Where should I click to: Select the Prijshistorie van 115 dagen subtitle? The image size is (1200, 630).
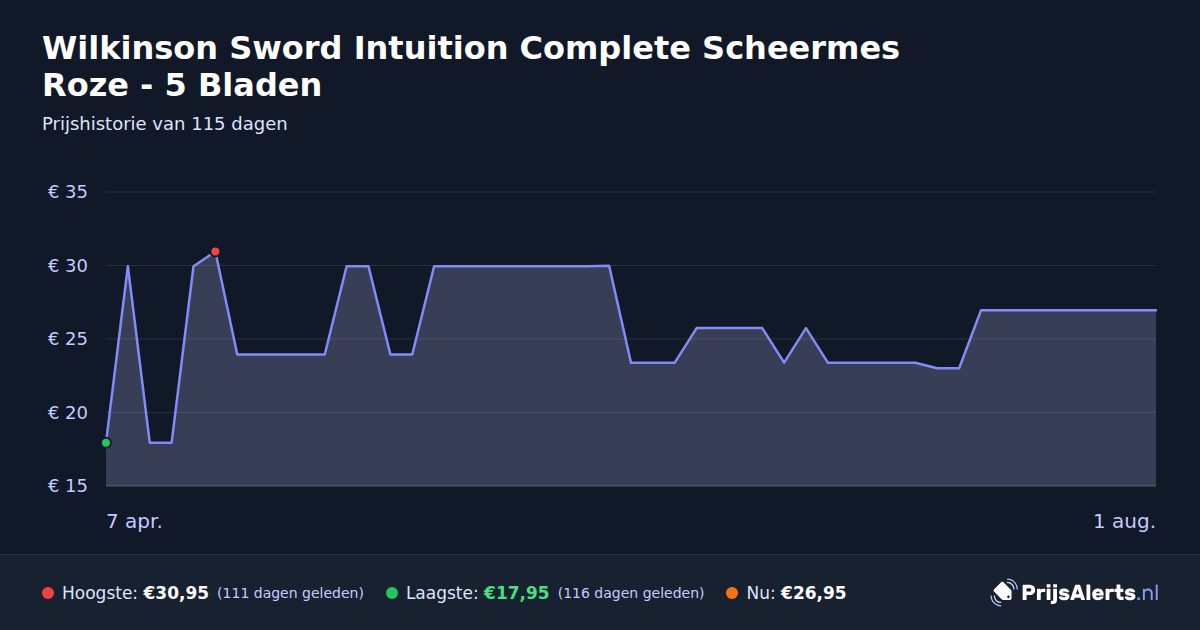[x=165, y=124]
